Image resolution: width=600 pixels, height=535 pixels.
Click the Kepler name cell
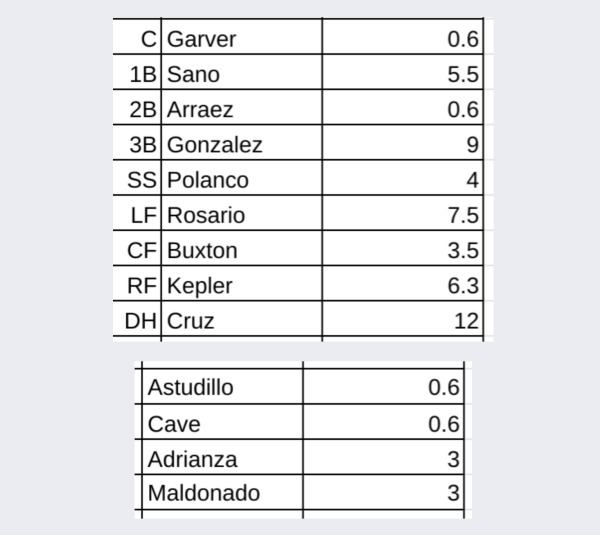click(x=241, y=286)
